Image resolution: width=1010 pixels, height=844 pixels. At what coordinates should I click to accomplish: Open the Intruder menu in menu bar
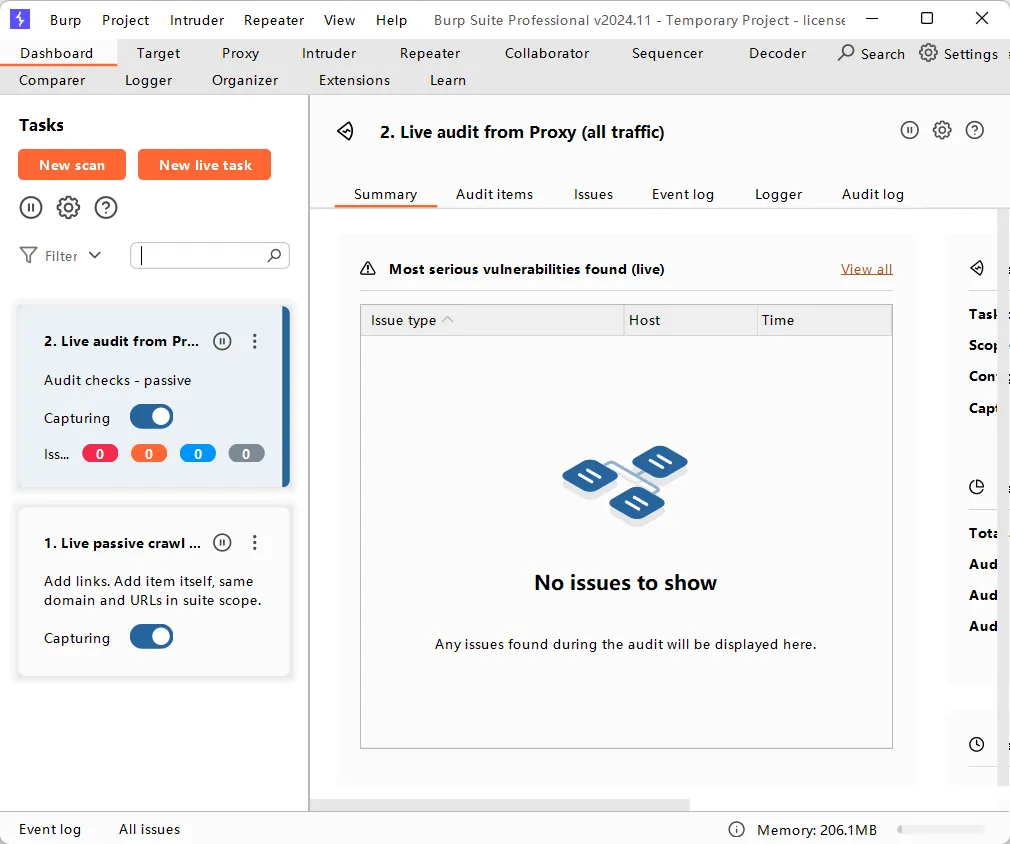tap(196, 20)
